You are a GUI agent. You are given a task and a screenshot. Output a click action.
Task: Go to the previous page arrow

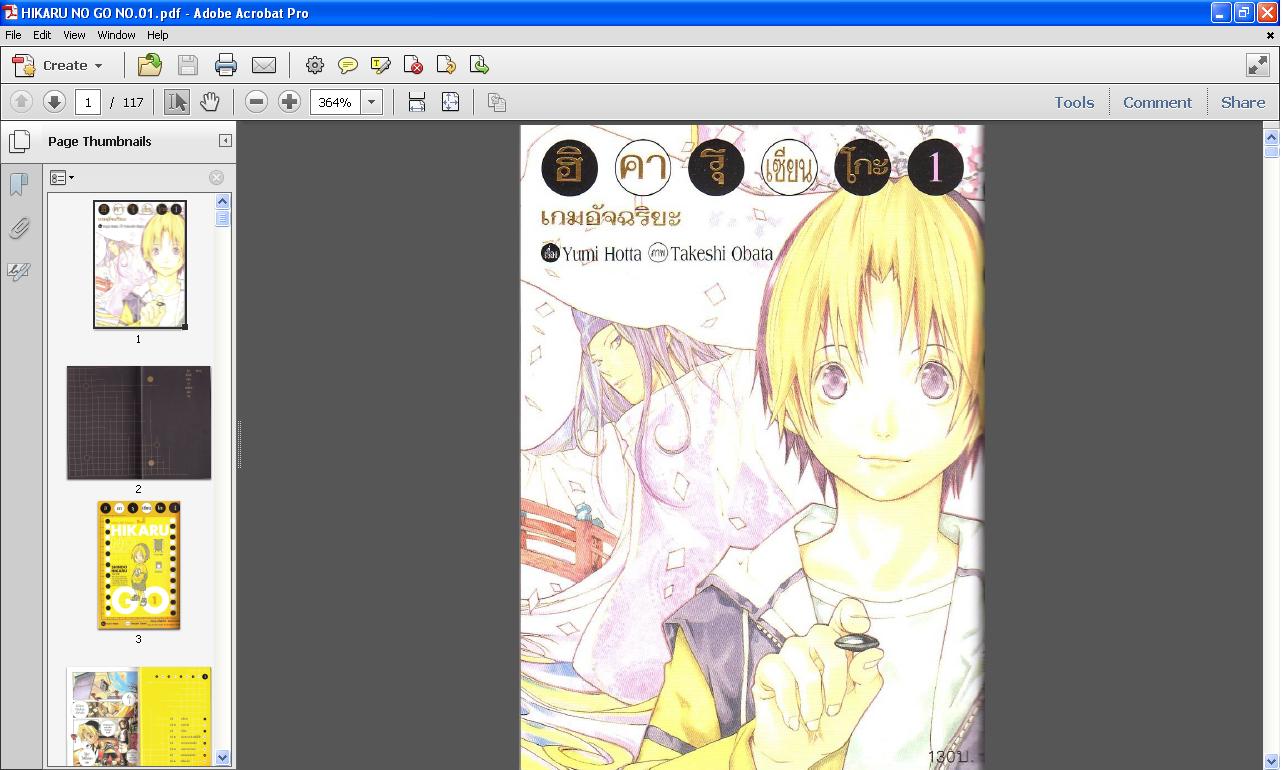click(x=21, y=102)
